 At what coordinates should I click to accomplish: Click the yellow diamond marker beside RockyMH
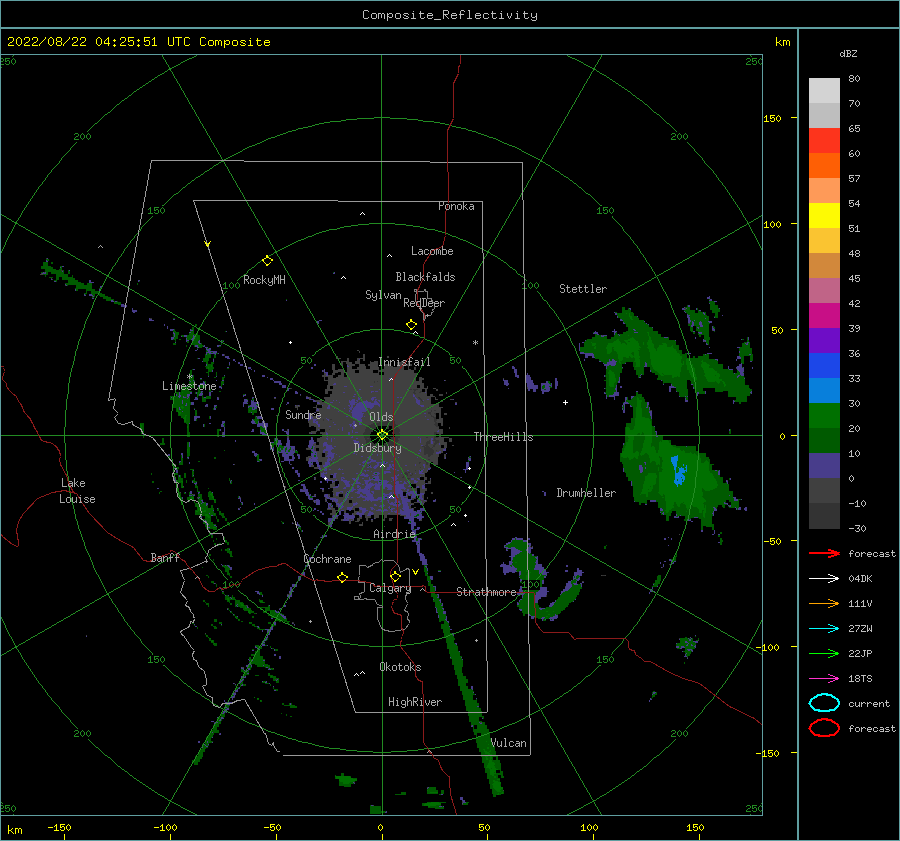pyautogui.click(x=267, y=261)
